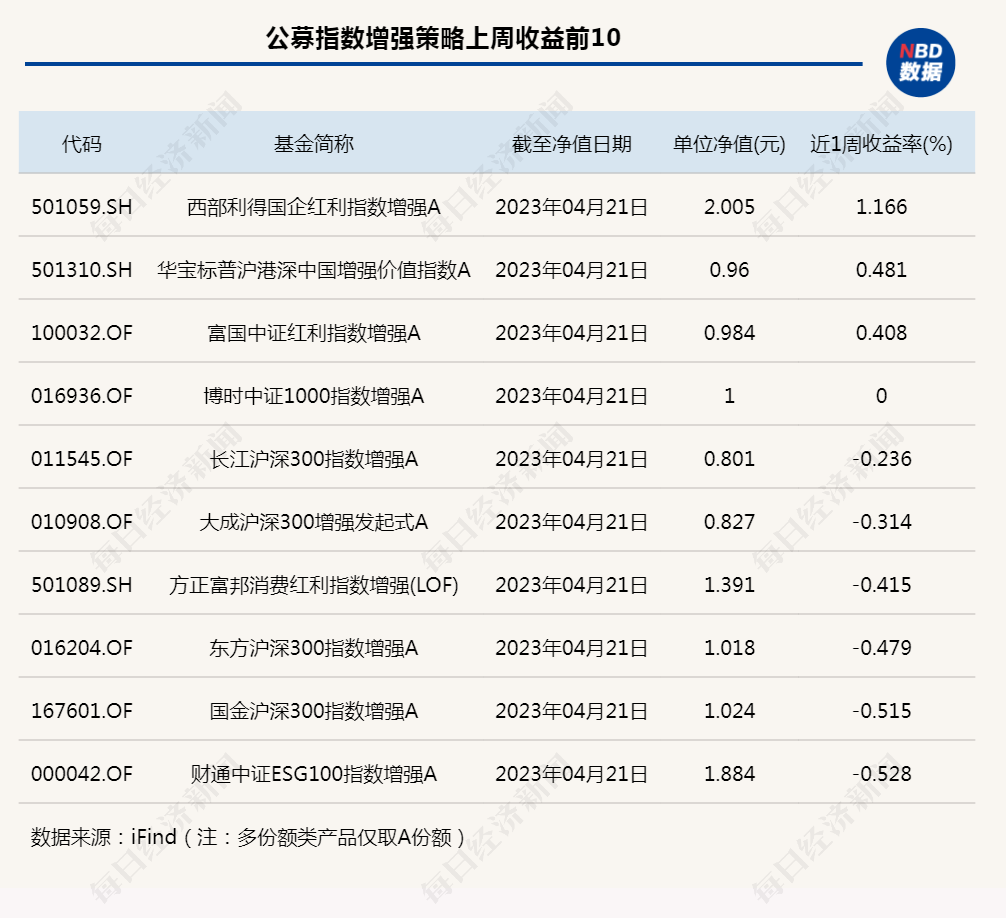Viewport: 1006px width, 918px height.
Task: Click fund name 方正富邦消费红利指数增强(LOF)
Action: pos(314,585)
